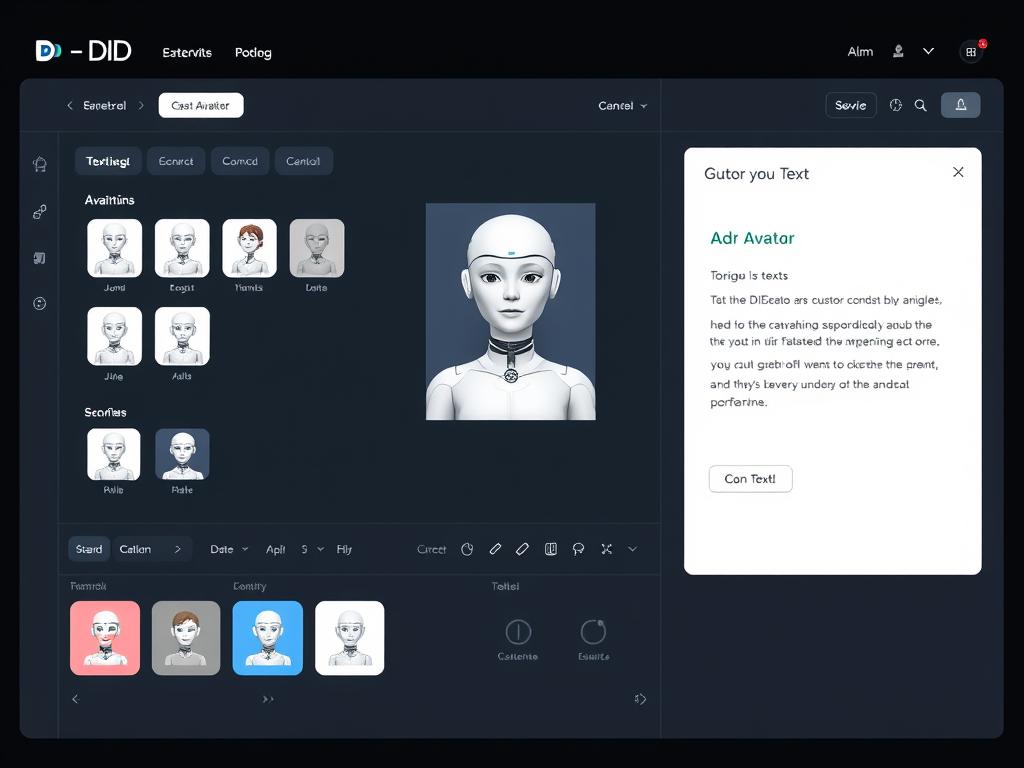Open the Cancel dropdown at the top
1024x768 pixels.
621,104
